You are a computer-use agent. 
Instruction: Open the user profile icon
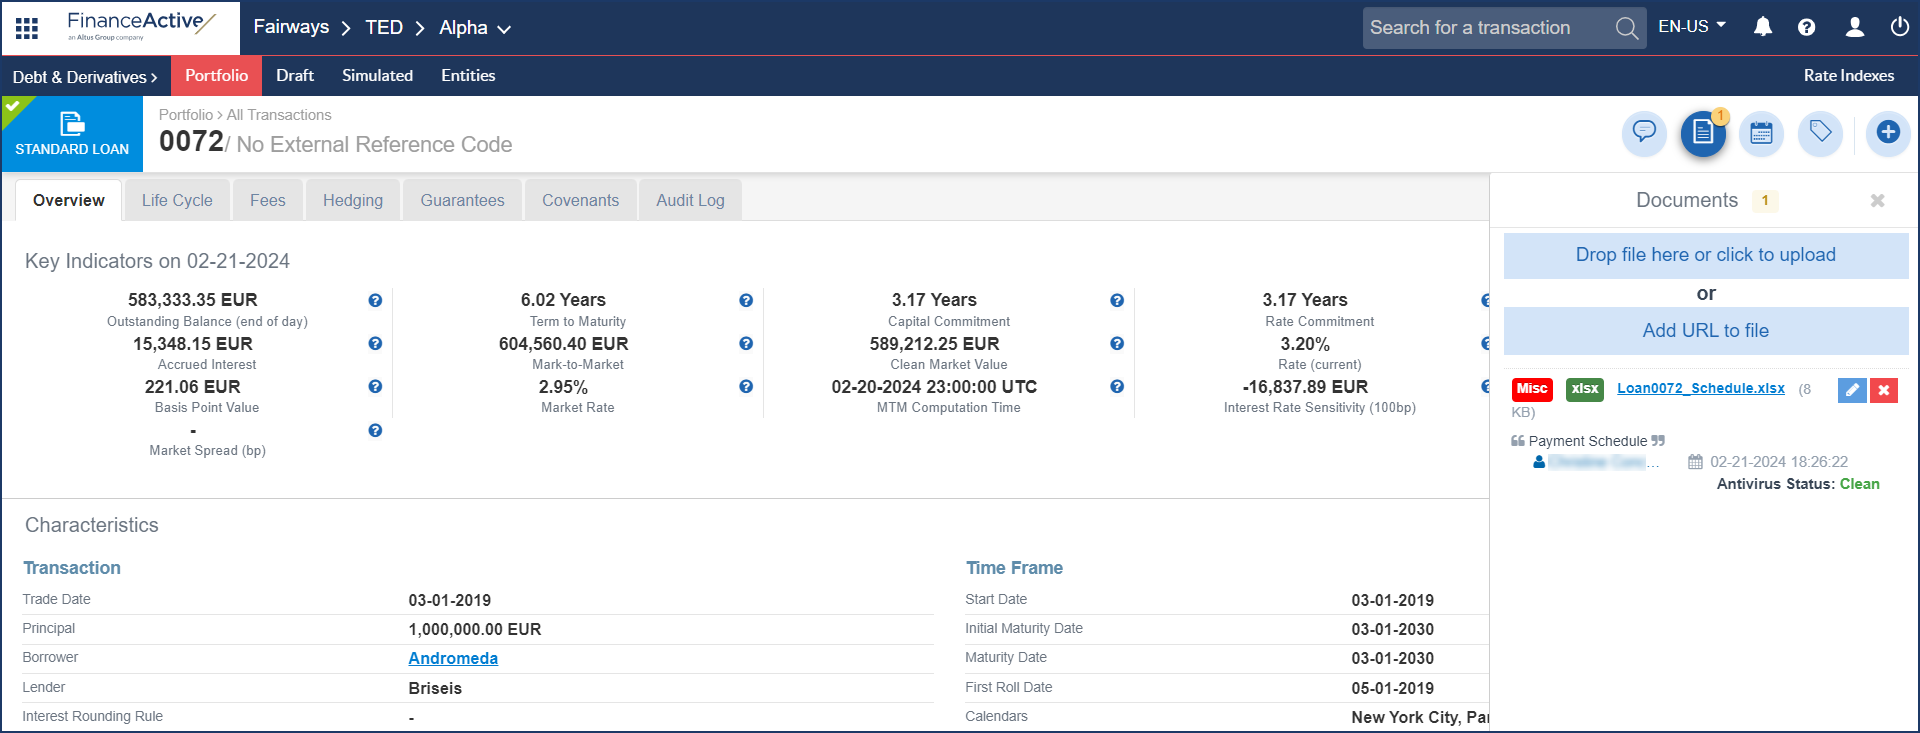coord(1854,27)
